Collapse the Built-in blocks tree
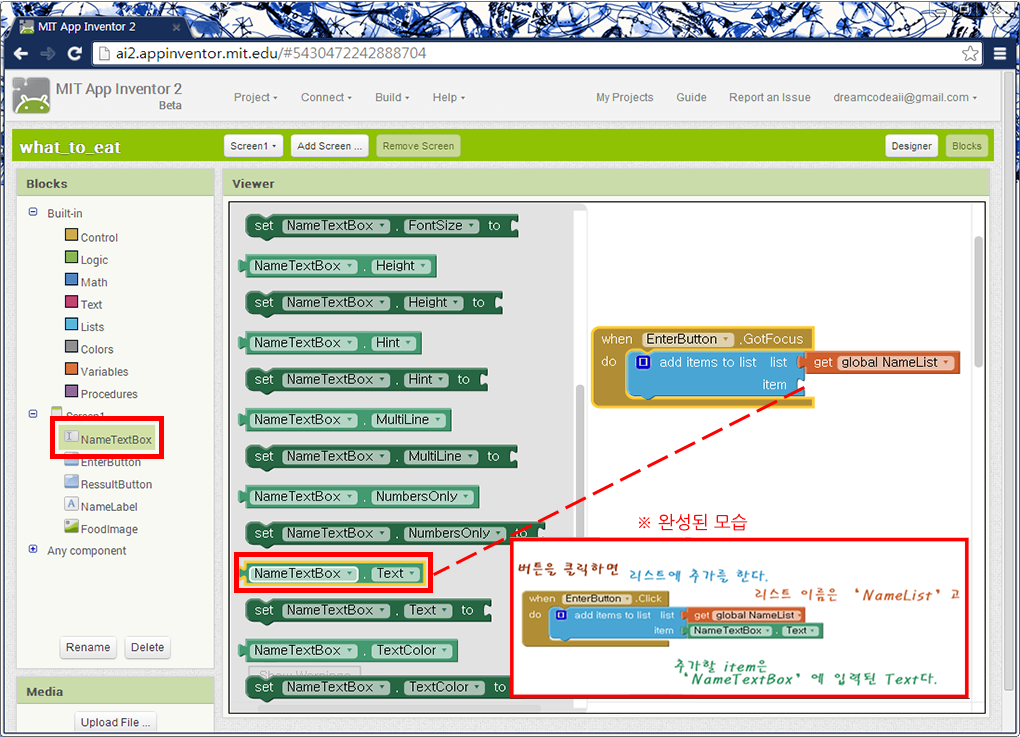This screenshot has height=737, width=1020. point(33,212)
